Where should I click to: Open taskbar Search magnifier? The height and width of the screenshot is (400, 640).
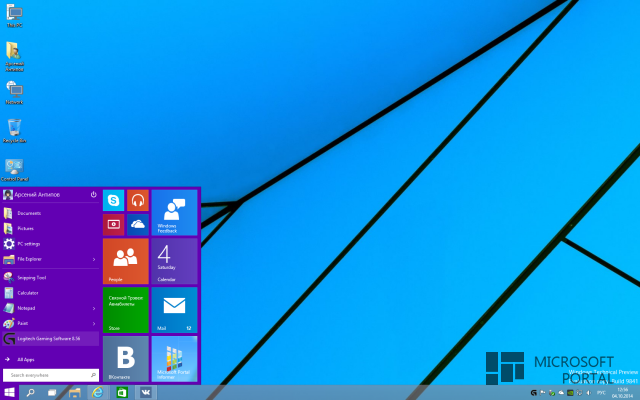pos(30,393)
